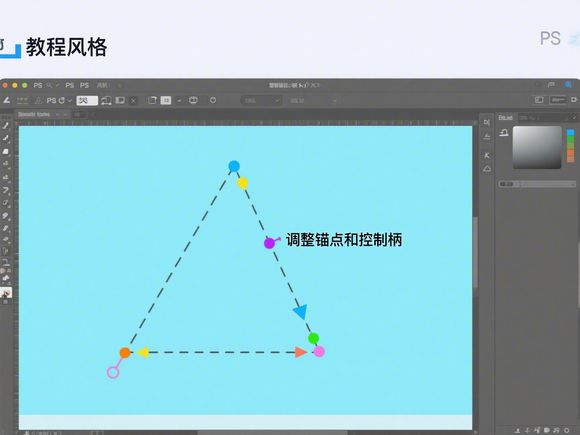Select the orange anchor point on triangle

[x=125, y=353]
